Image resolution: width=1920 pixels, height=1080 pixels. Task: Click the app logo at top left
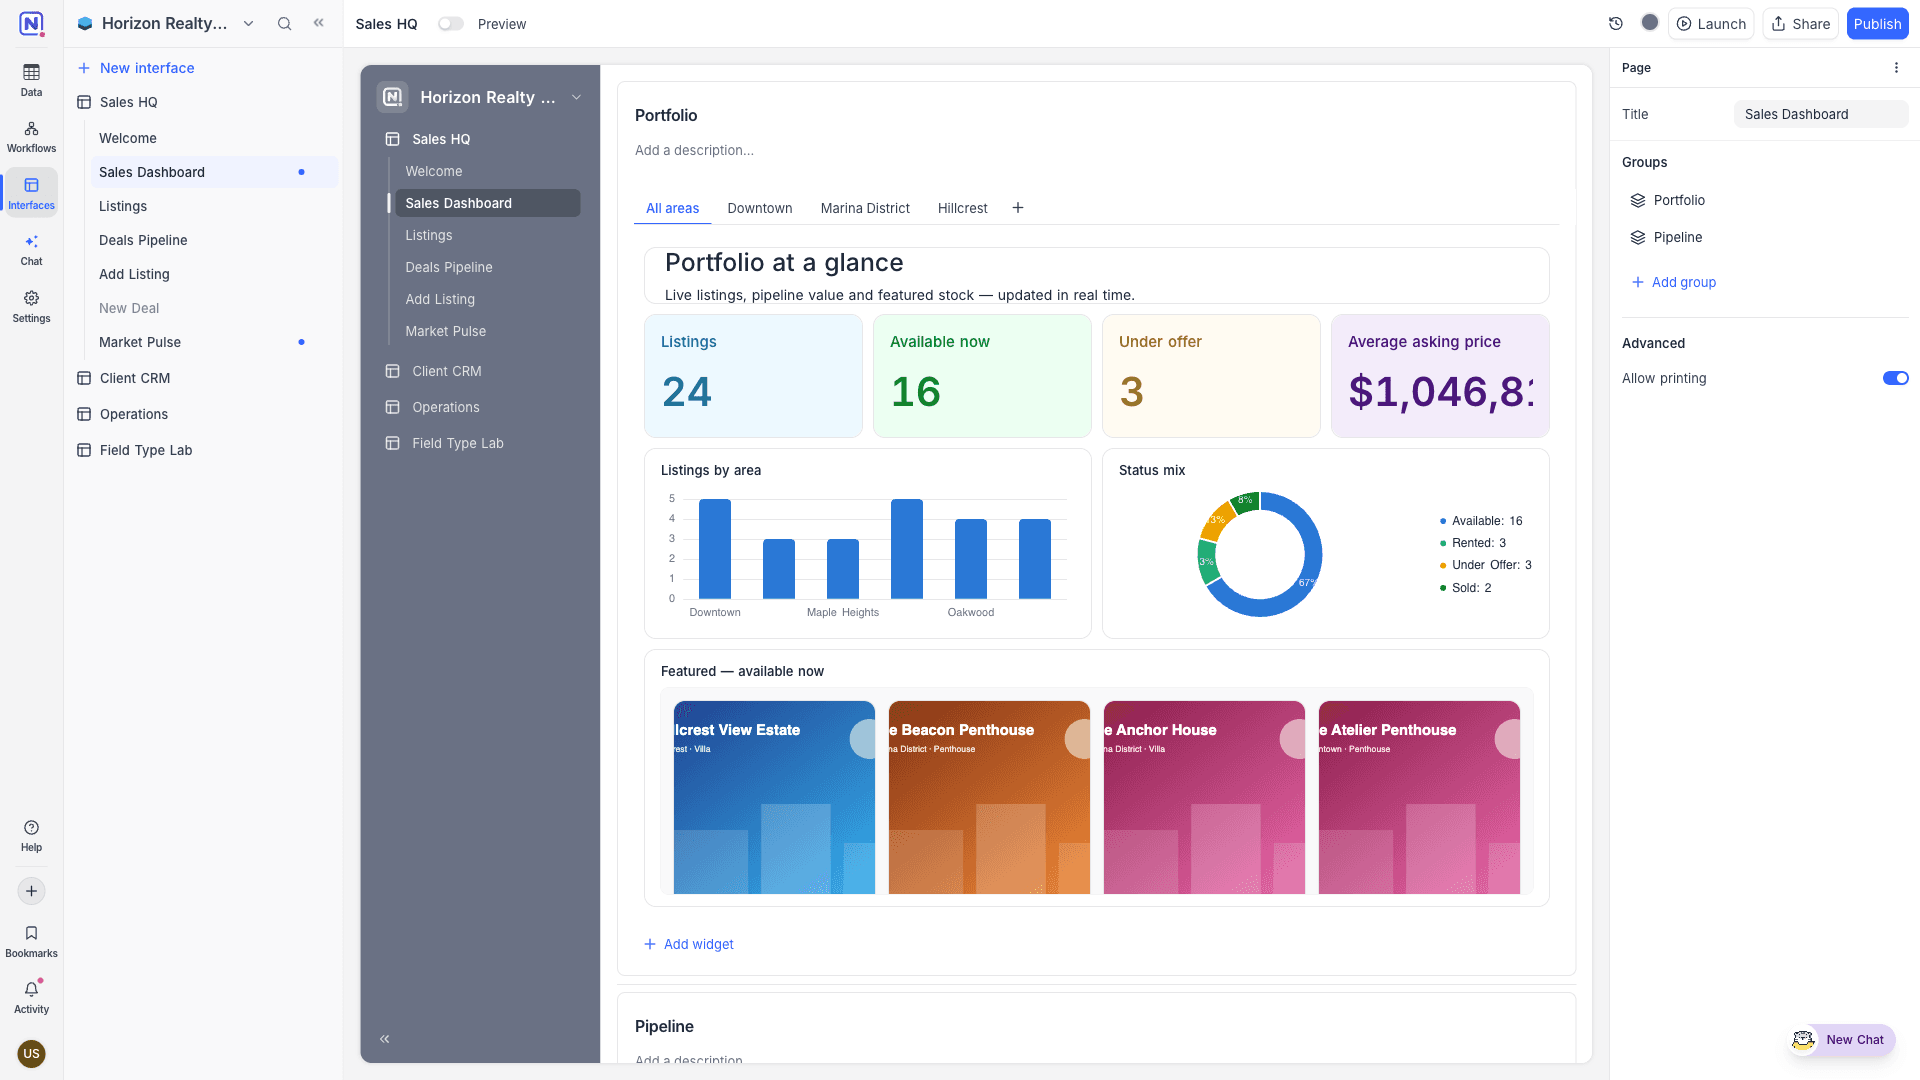[31, 24]
